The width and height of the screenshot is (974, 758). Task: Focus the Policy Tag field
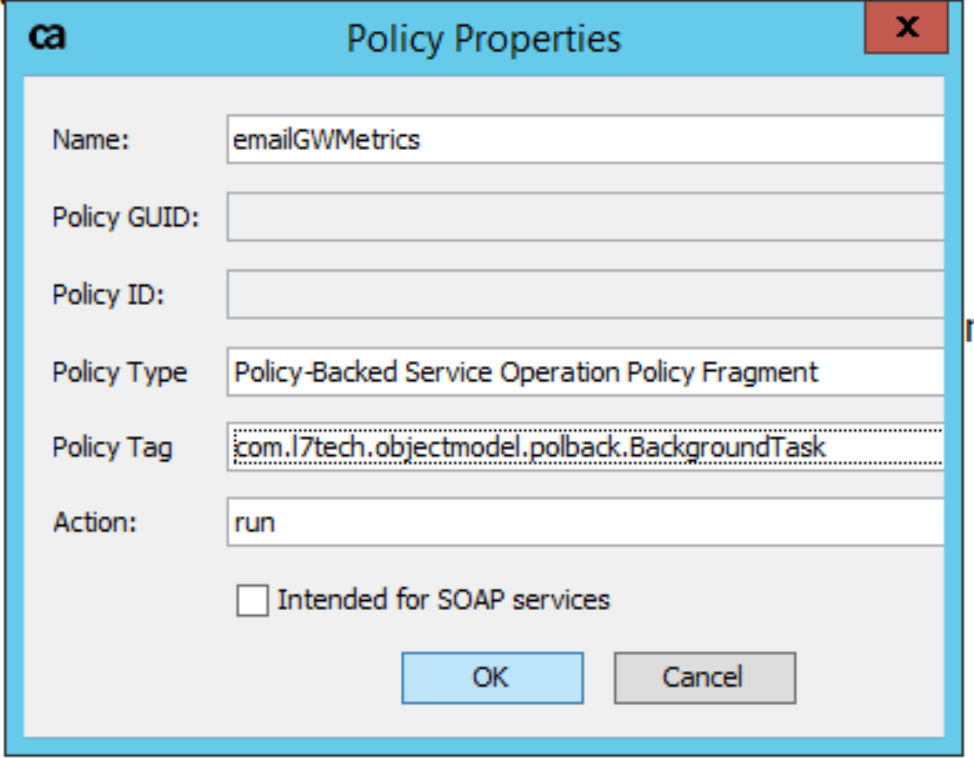coord(585,446)
